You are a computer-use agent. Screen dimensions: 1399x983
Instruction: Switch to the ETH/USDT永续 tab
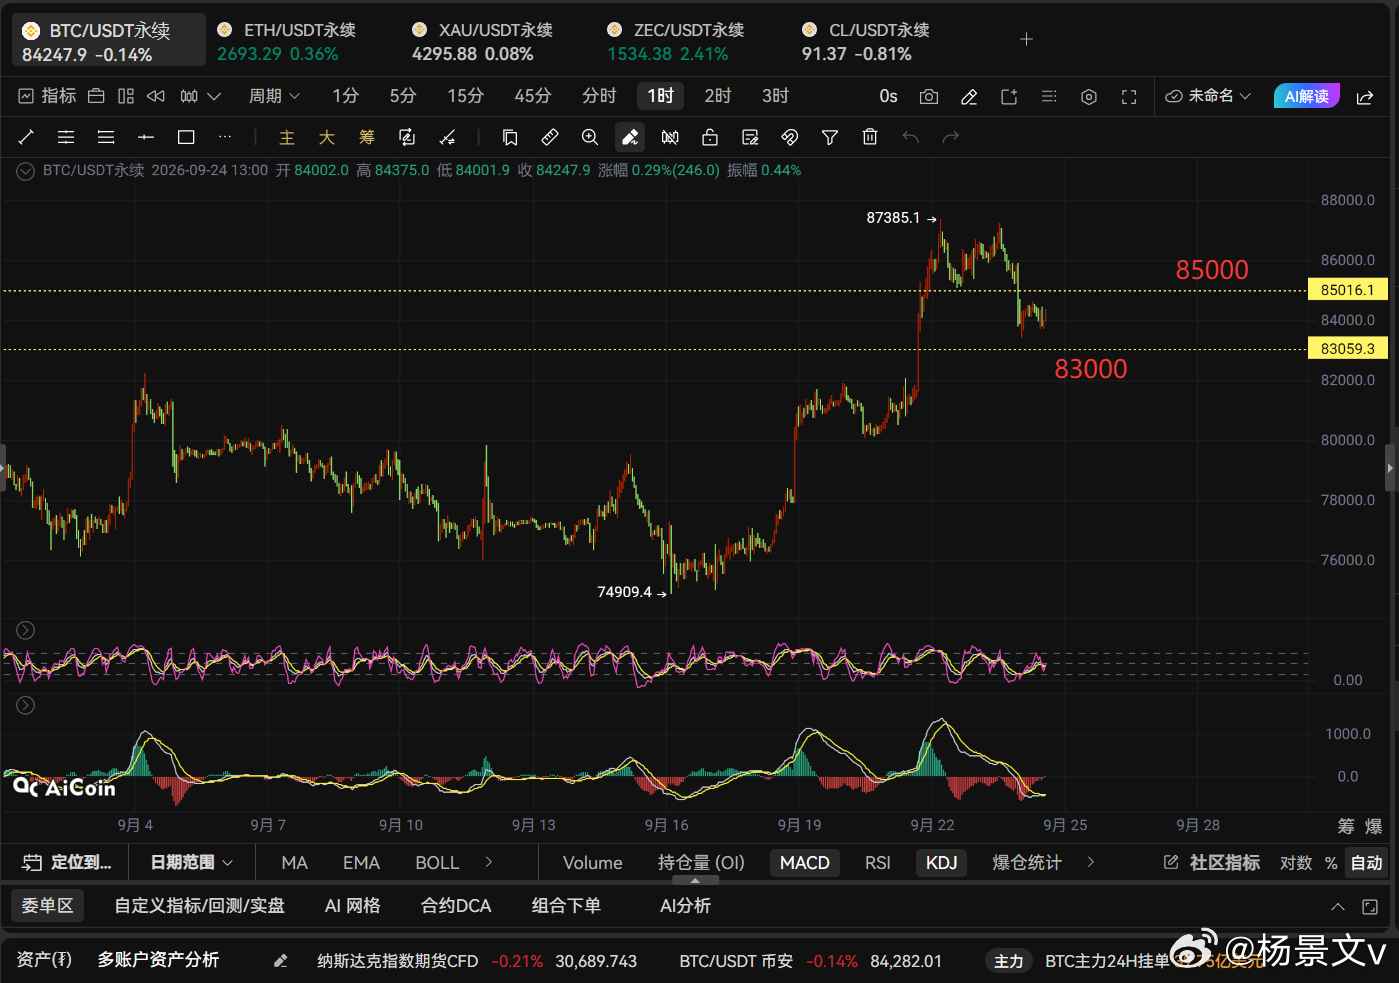(287, 42)
